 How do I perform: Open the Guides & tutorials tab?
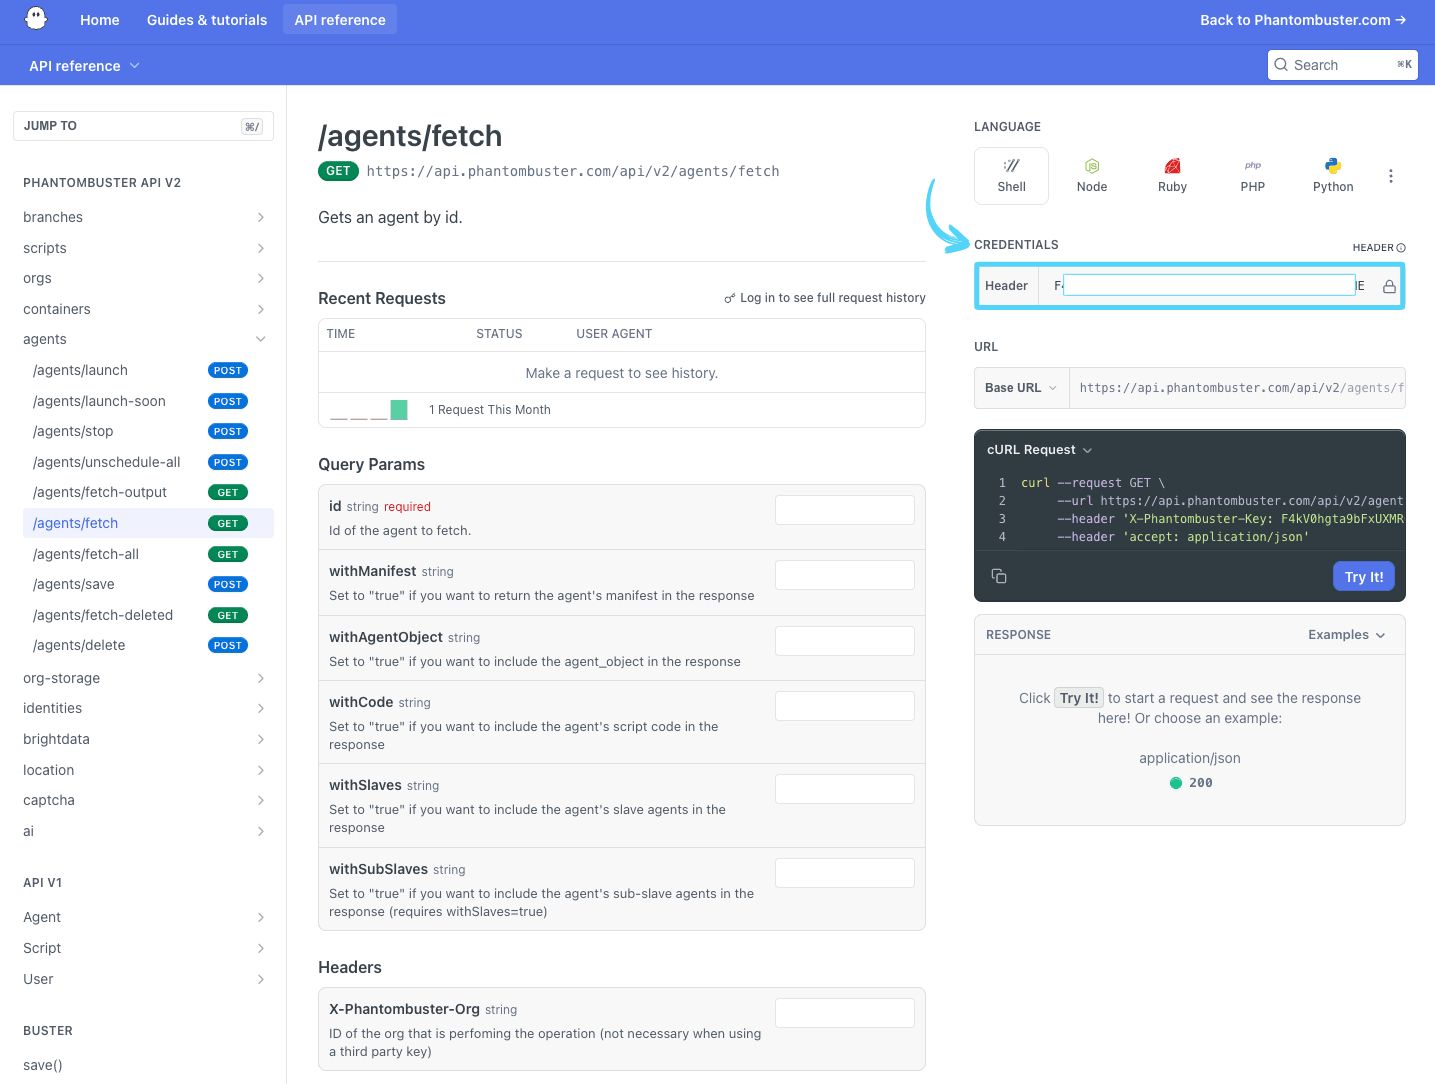(x=207, y=20)
